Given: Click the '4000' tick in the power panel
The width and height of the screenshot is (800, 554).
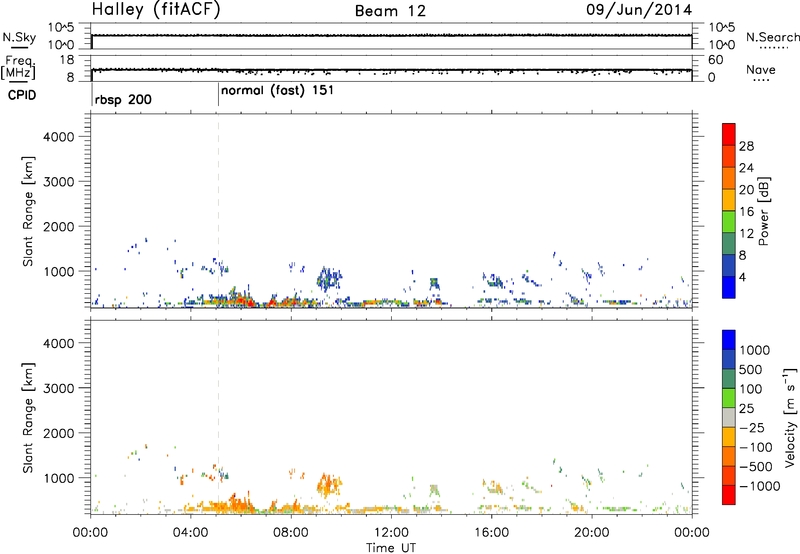Looking at the screenshot, I should pyautogui.click(x=58, y=137).
